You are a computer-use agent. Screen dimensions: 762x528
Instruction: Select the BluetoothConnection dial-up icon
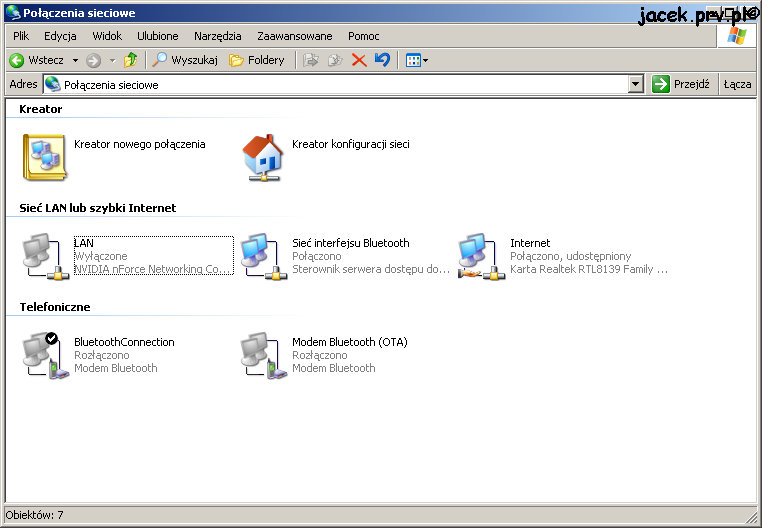pyautogui.click(x=46, y=355)
